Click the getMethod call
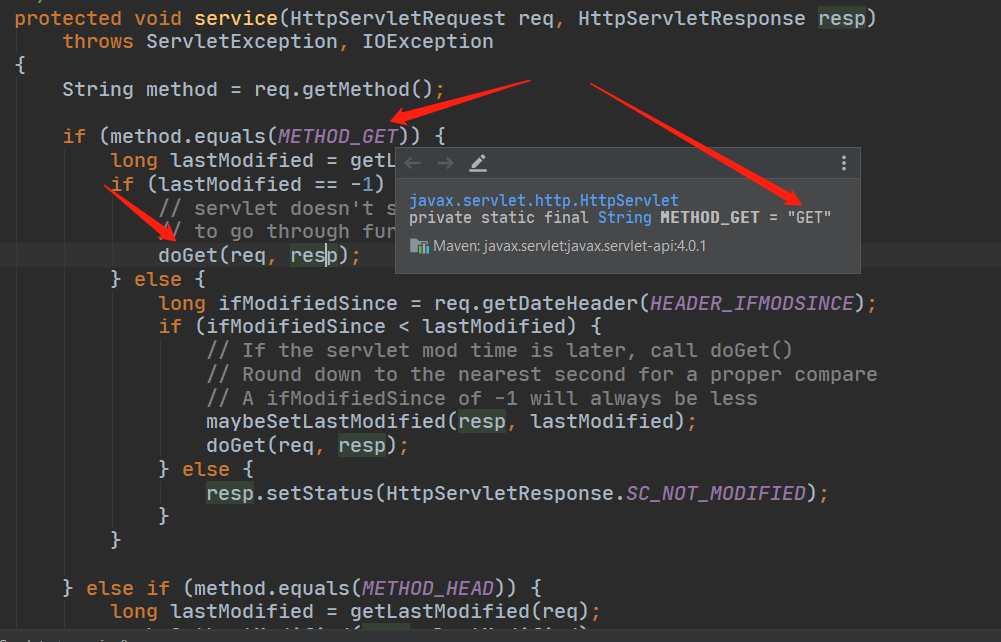 356,89
